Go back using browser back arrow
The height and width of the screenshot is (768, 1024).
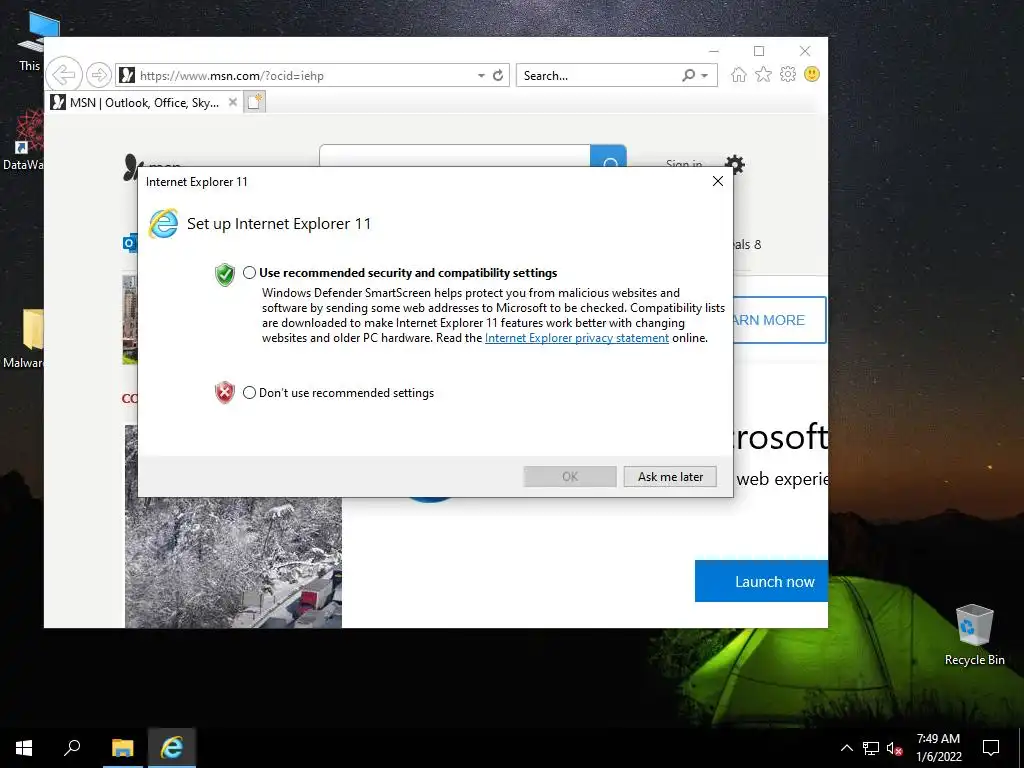coord(64,74)
